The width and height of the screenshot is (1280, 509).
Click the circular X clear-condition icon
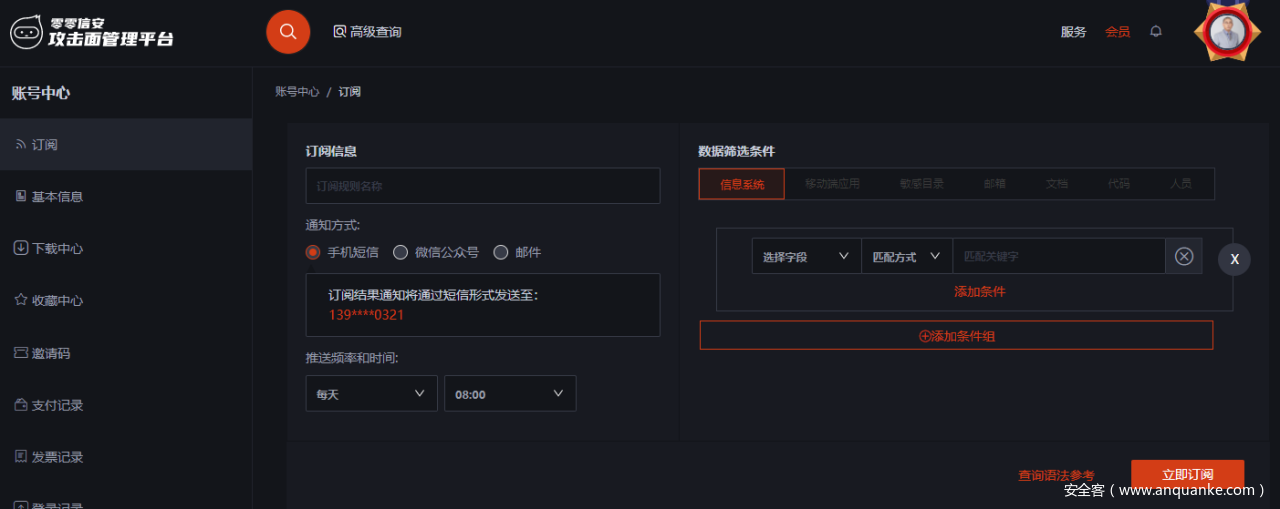click(1184, 256)
